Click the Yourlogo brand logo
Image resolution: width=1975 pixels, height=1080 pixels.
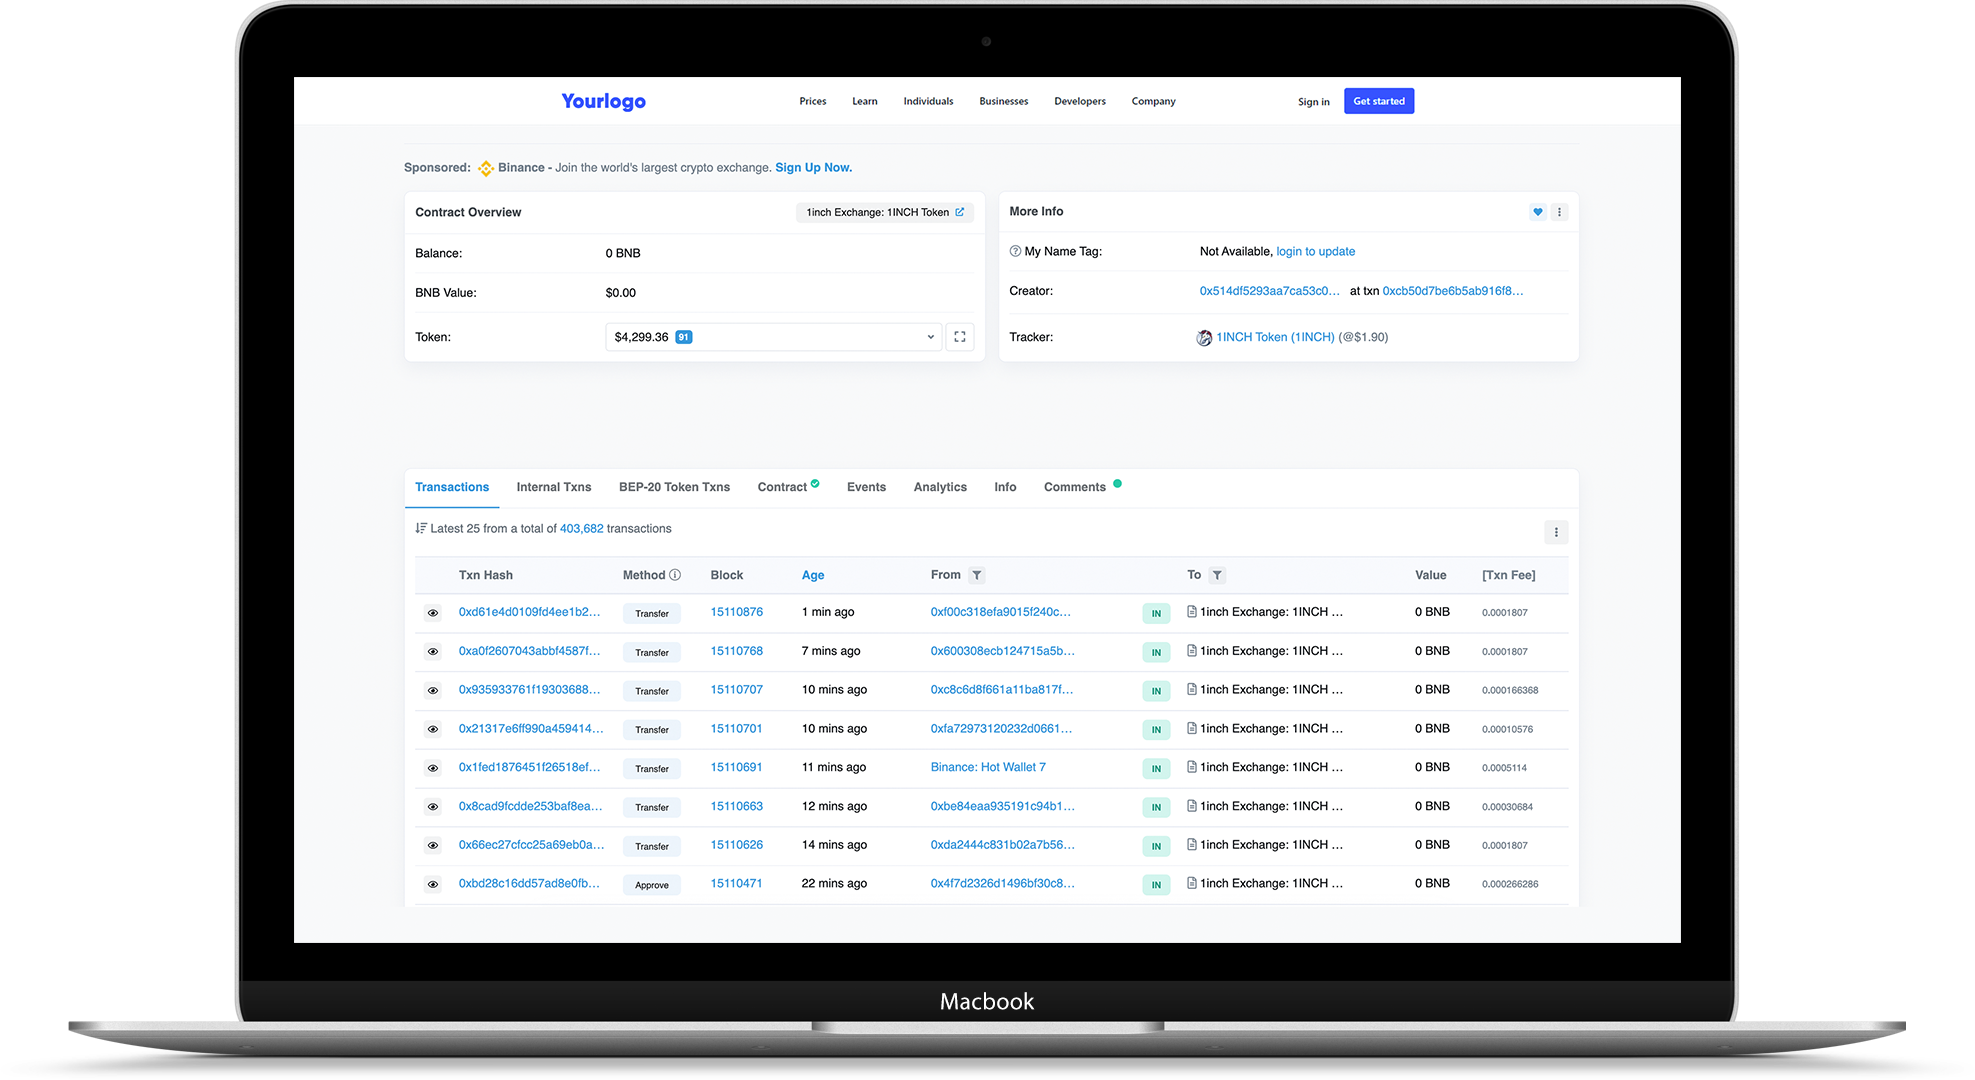point(603,101)
